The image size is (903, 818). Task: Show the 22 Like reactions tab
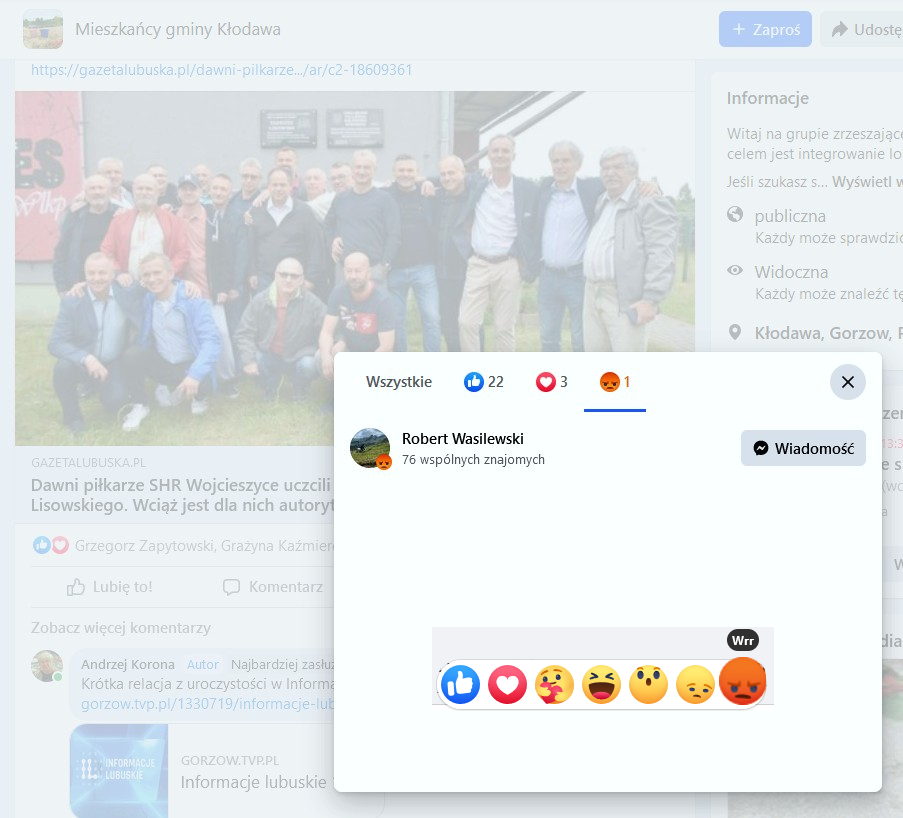[x=484, y=382]
